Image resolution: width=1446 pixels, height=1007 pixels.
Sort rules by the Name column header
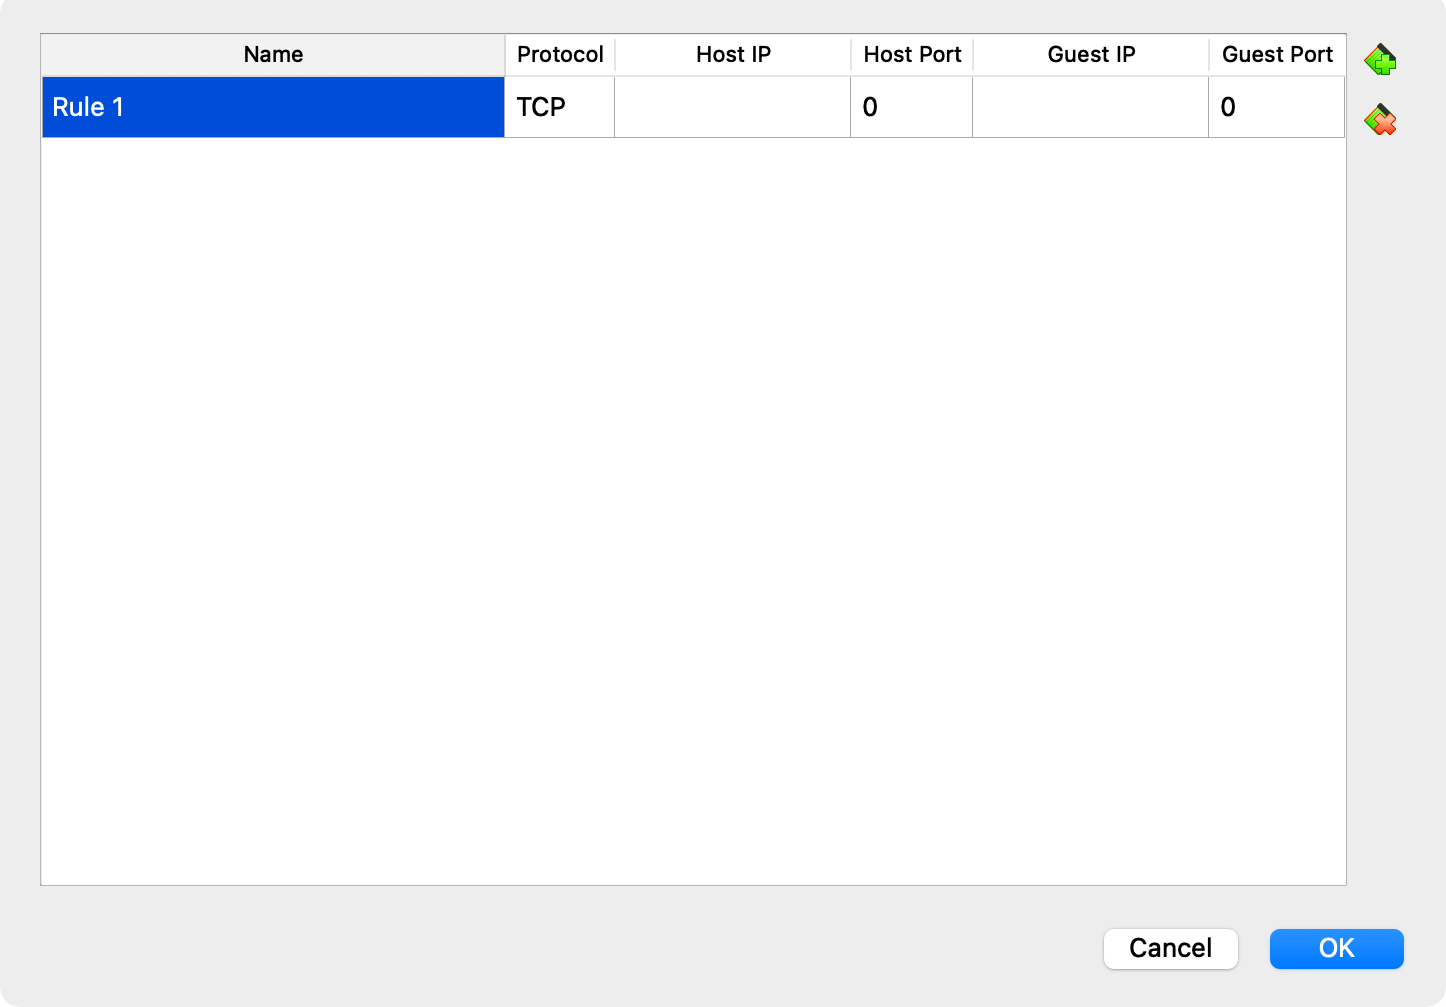point(273,55)
